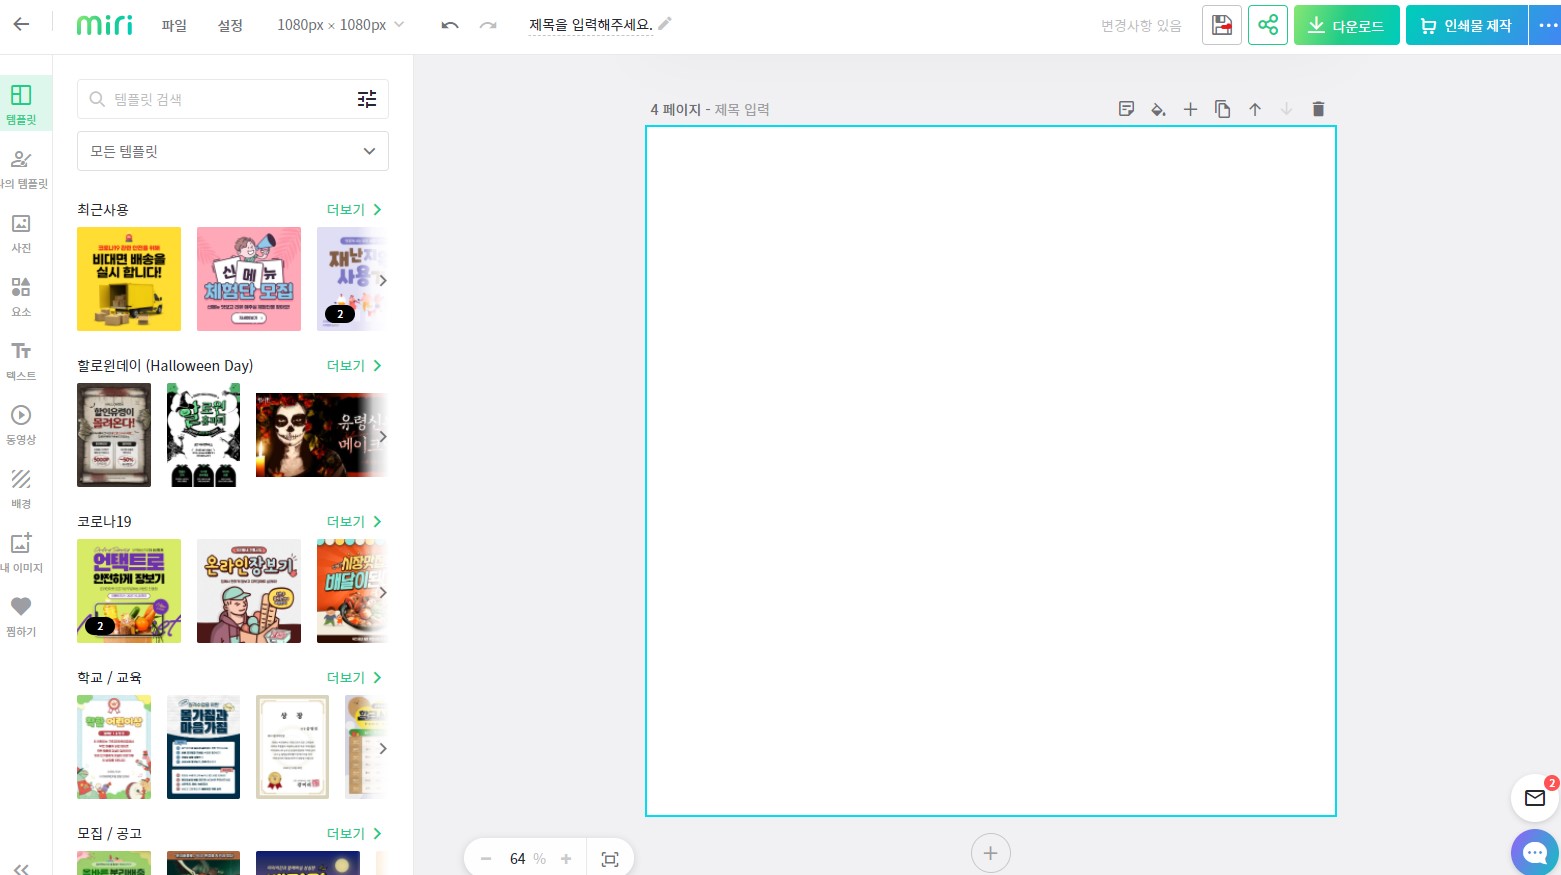Open the 동영상 video panel
The image size is (1561, 875).
point(21,425)
